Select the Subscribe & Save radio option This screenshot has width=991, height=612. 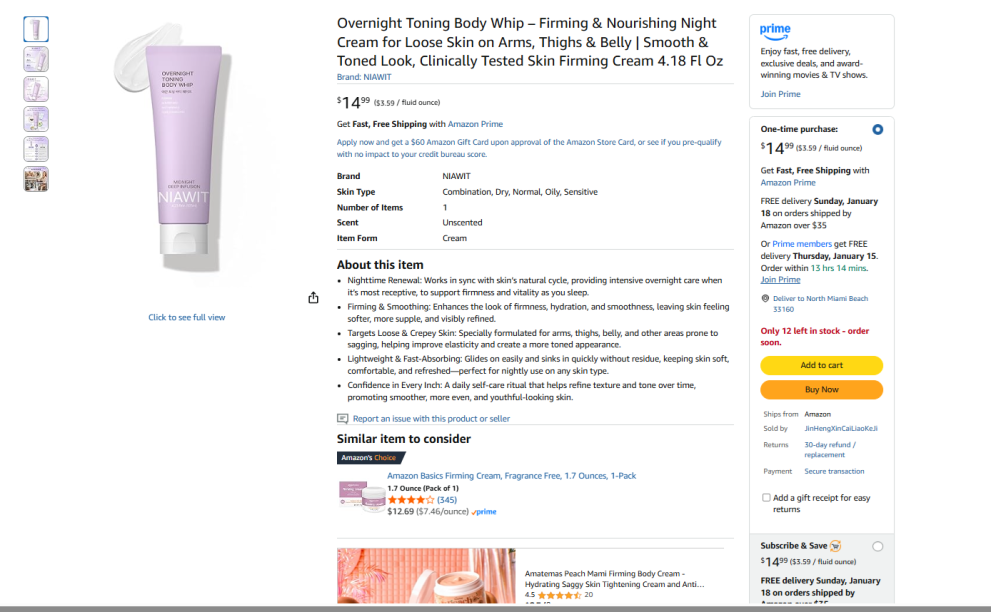click(x=878, y=546)
